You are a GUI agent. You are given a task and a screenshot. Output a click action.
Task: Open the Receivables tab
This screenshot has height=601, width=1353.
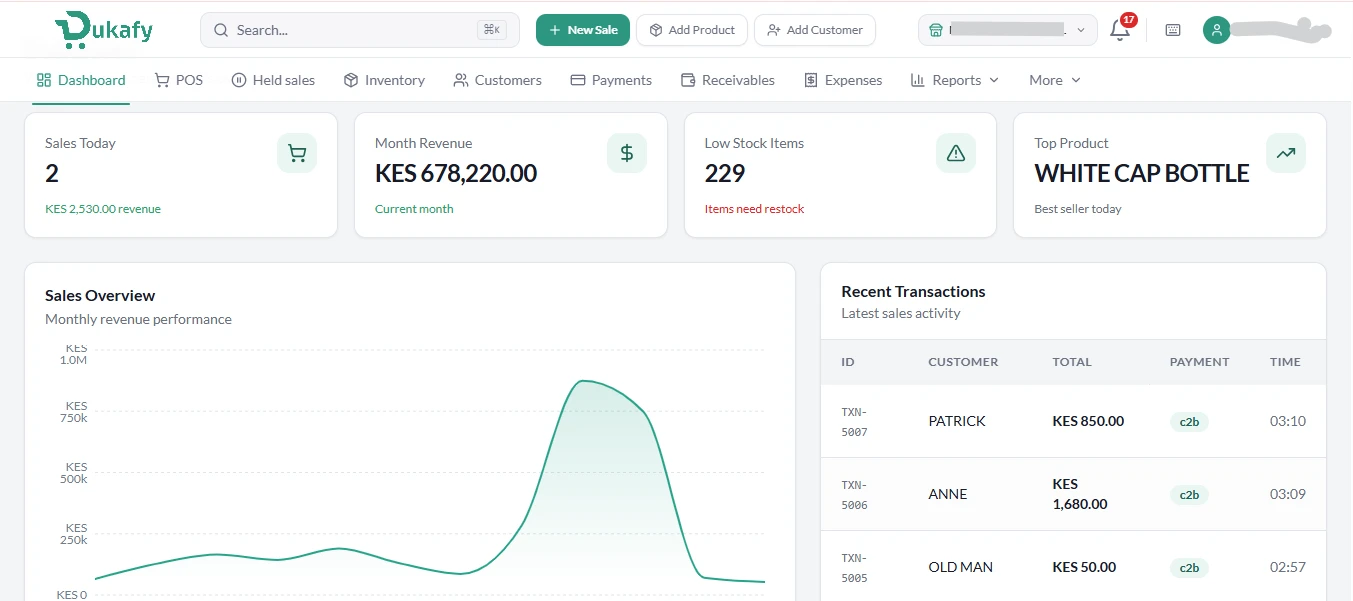(x=727, y=80)
